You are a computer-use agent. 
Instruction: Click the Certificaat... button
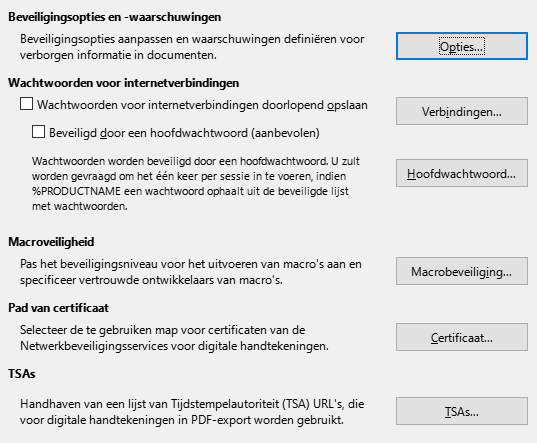tap(462, 337)
